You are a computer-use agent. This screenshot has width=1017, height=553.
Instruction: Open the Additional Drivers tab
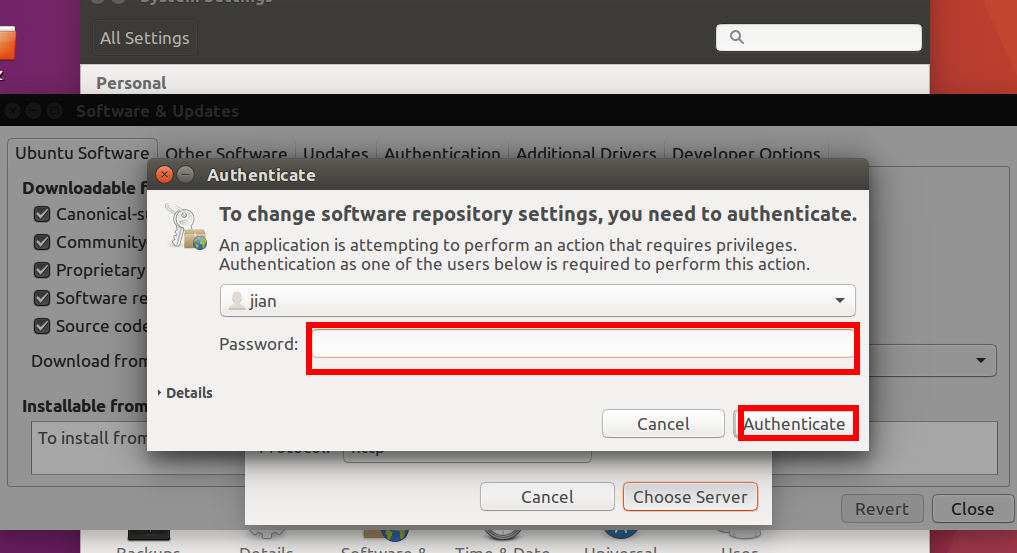click(x=586, y=154)
